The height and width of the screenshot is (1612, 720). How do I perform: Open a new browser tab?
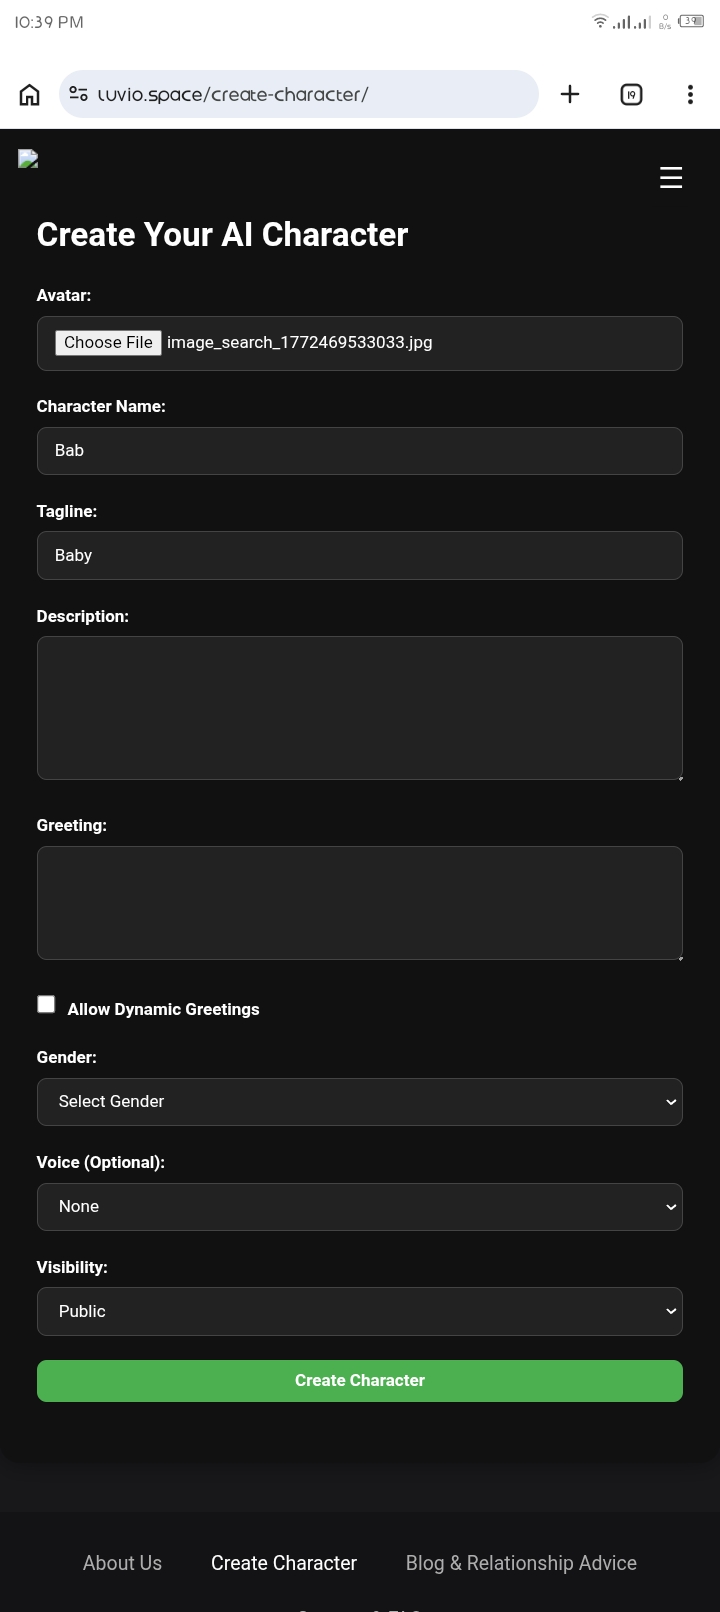(x=570, y=94)
